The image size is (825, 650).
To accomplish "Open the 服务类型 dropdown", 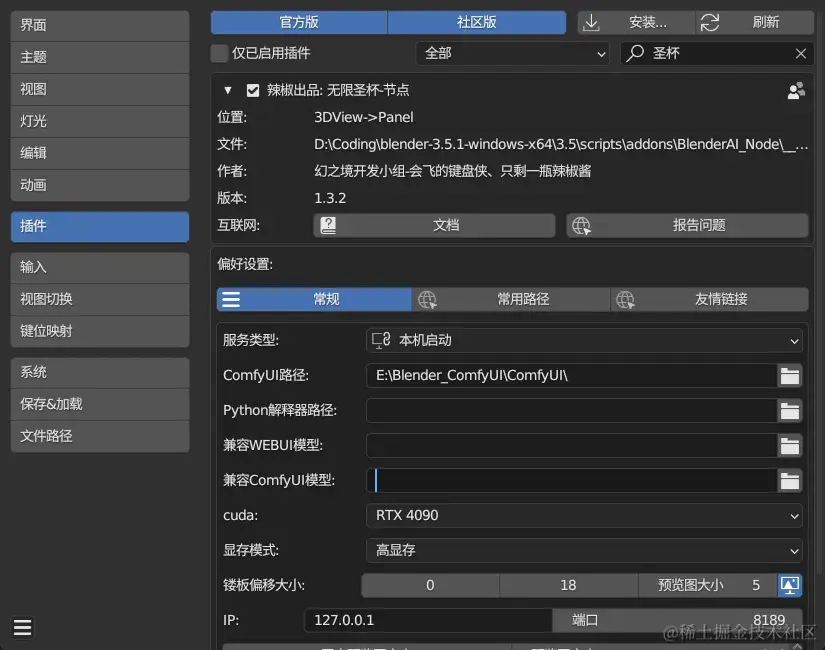I will (584, 341).
